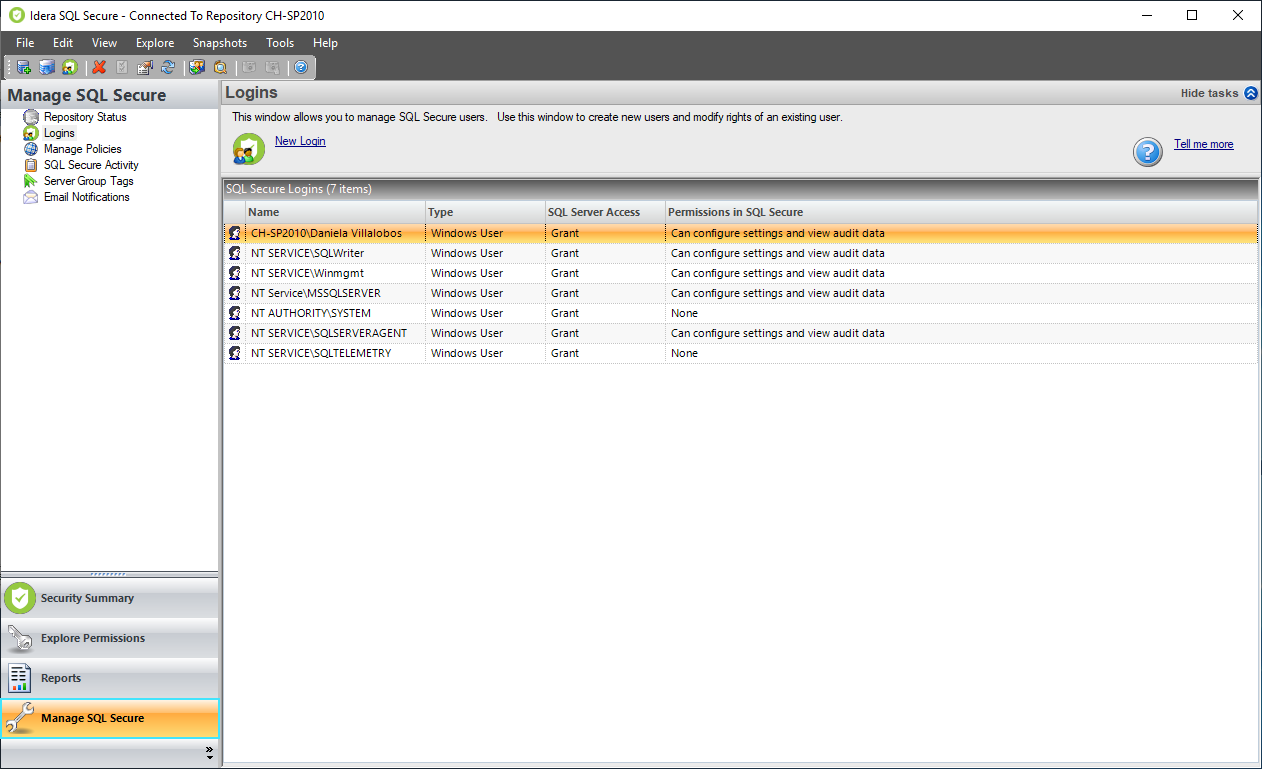Open Server Group Tags in the tree
This screenshot has width=1262, height=769.
tap(88, 181)
